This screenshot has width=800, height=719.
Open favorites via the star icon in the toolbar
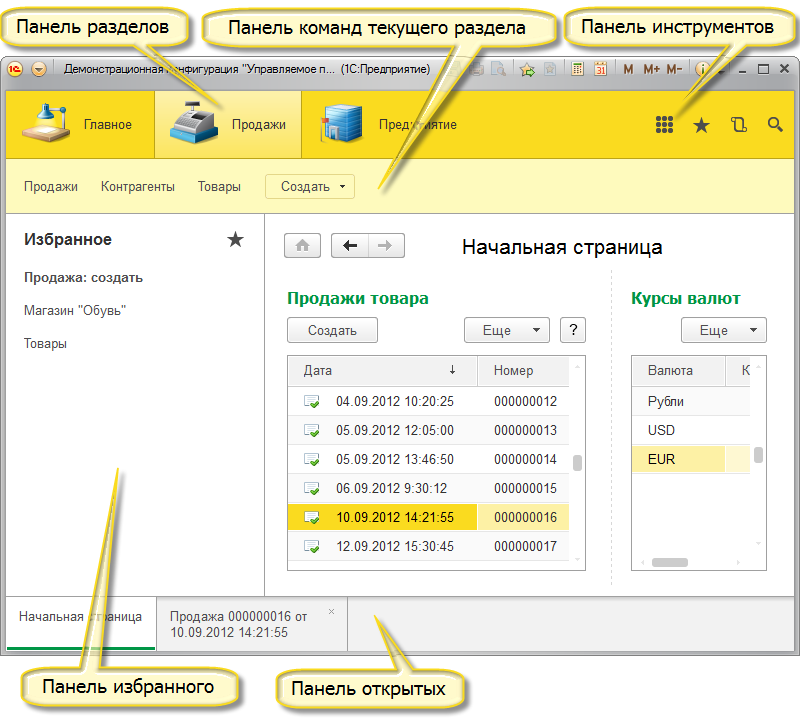point(701,124)
